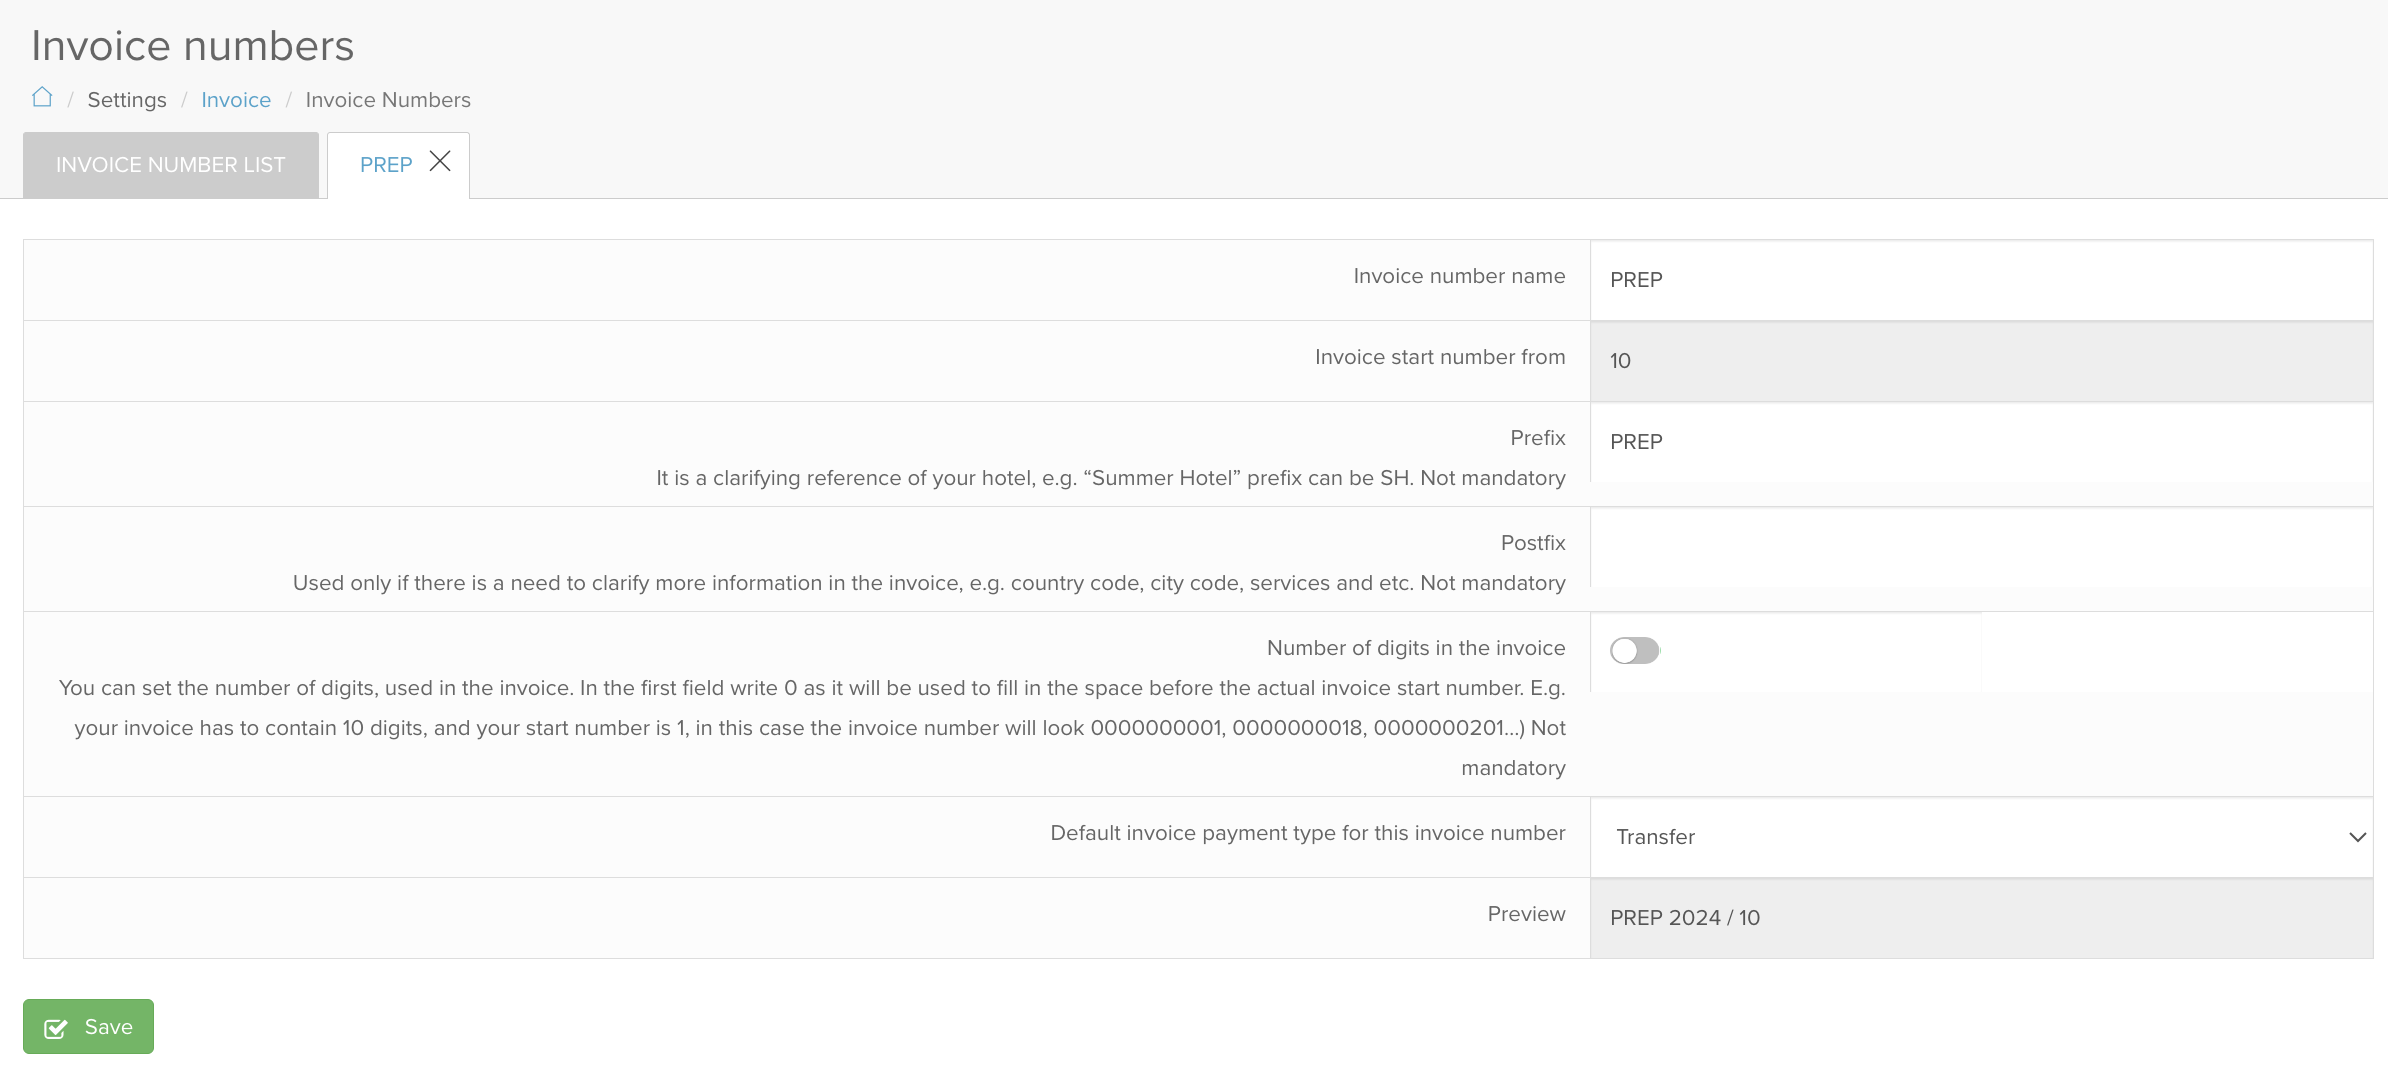Open the Transfer payment type dropdown
2388x1088 pixels.
coord(1980,837)
